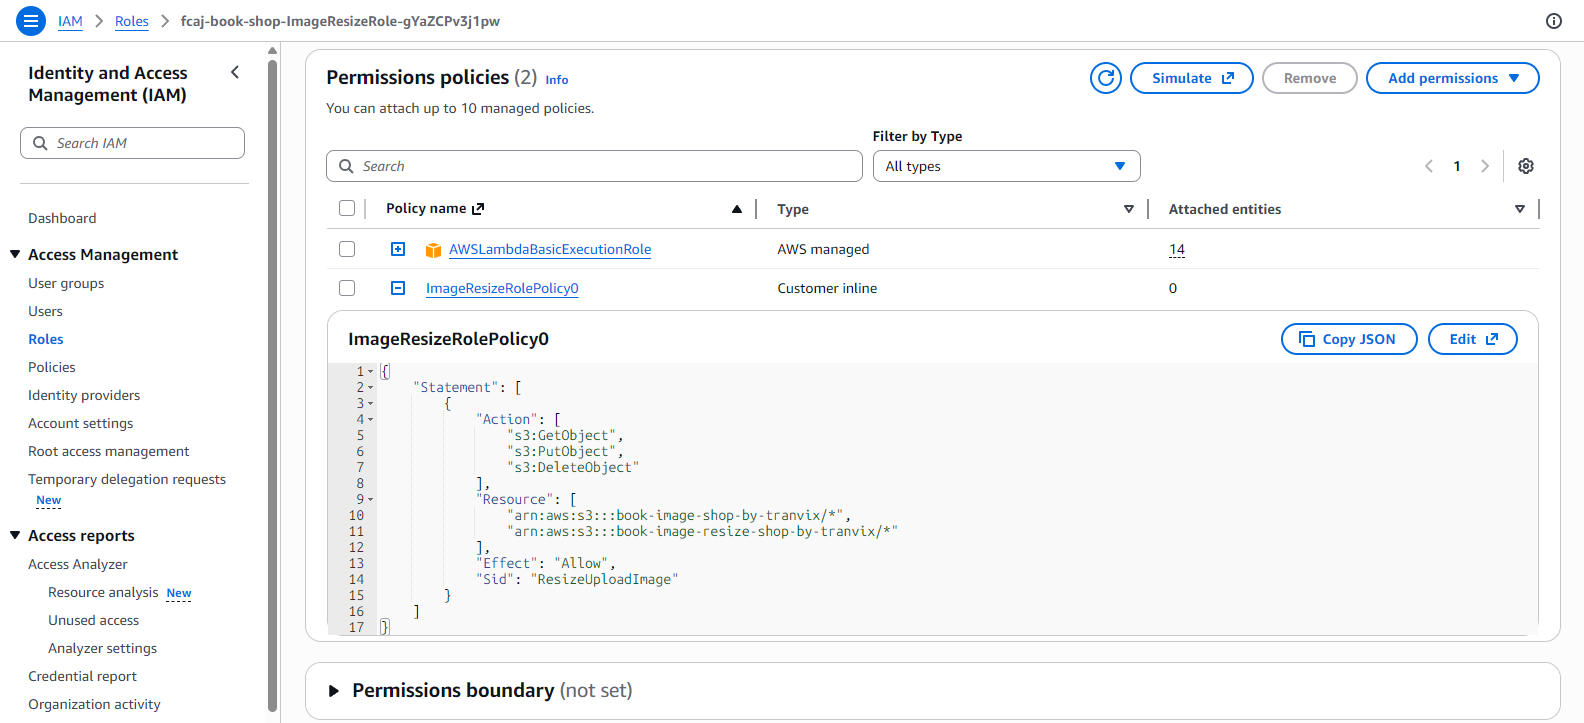Refresh the permissions policies list

click(x=1106, y=78)
